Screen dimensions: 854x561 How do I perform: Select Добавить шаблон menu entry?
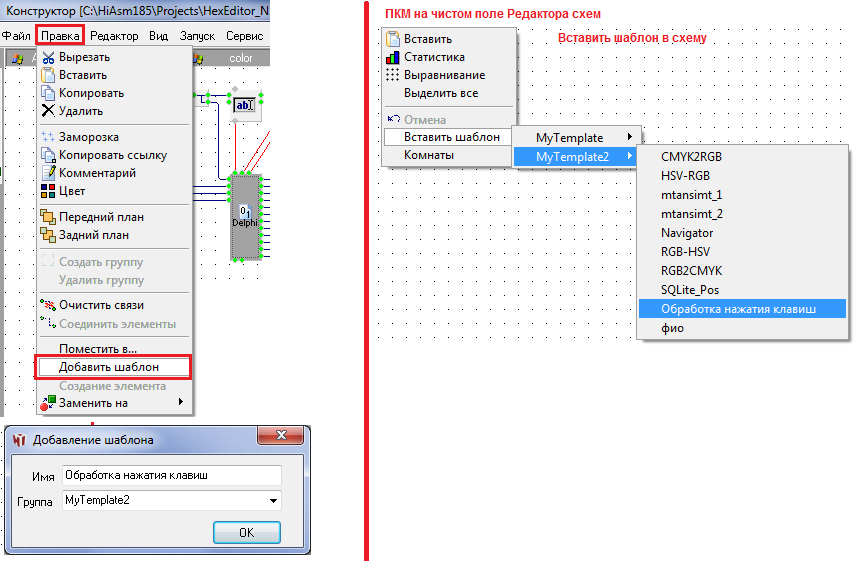click(x=111, y=367)
